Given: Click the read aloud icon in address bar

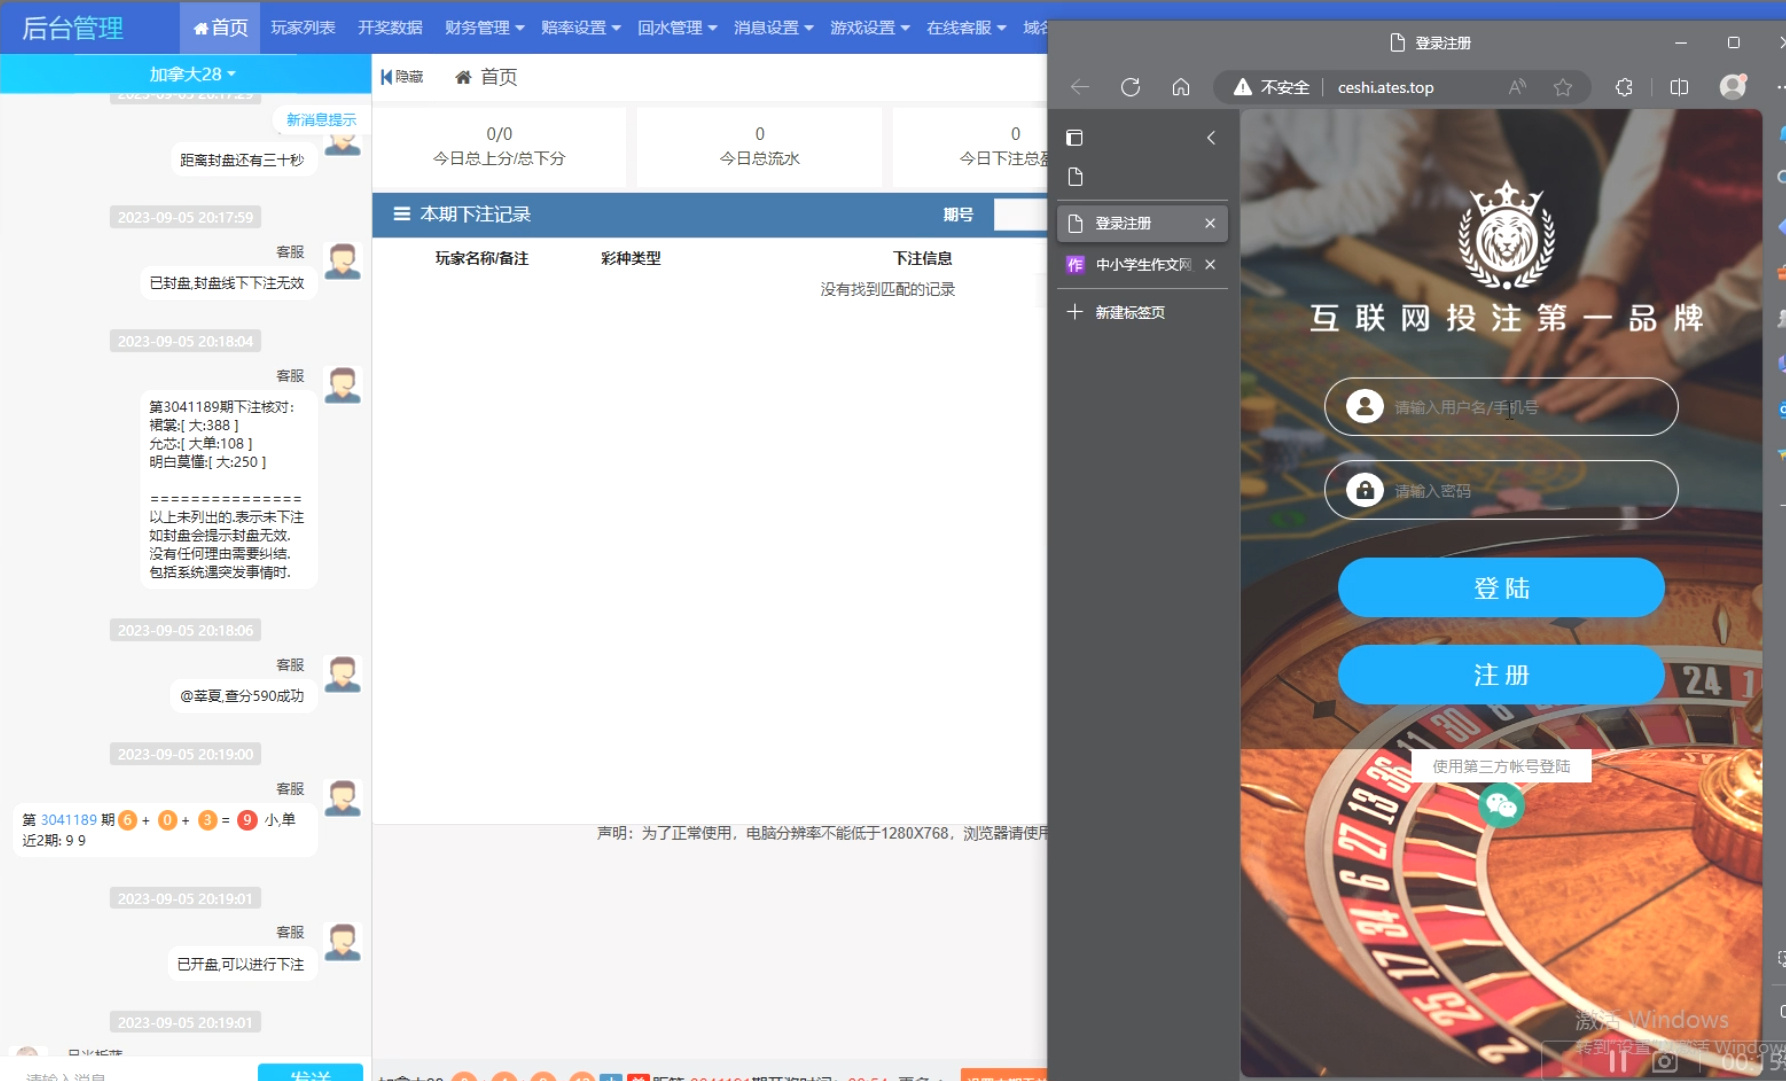Looking at the screenshot, I should tap(1517, 87).
